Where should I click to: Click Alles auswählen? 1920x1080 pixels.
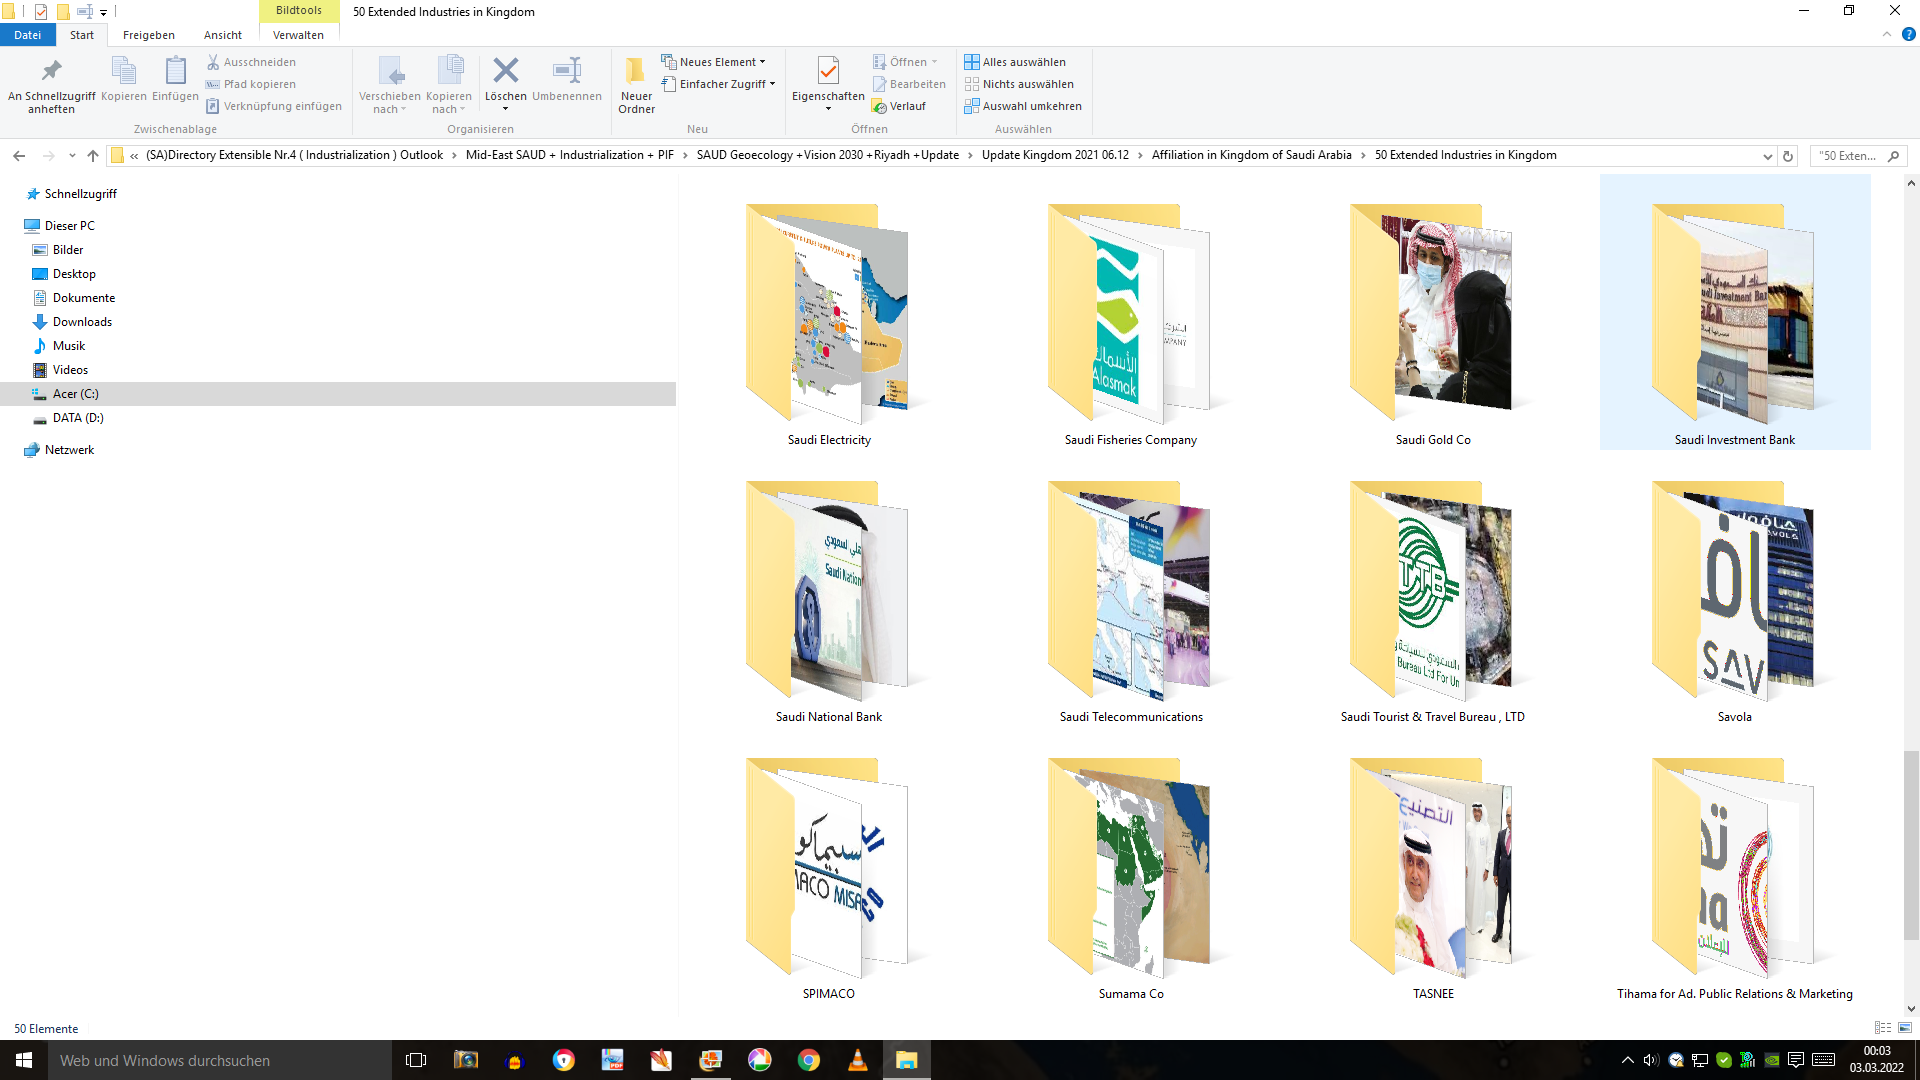click(x=1015, y=62)
